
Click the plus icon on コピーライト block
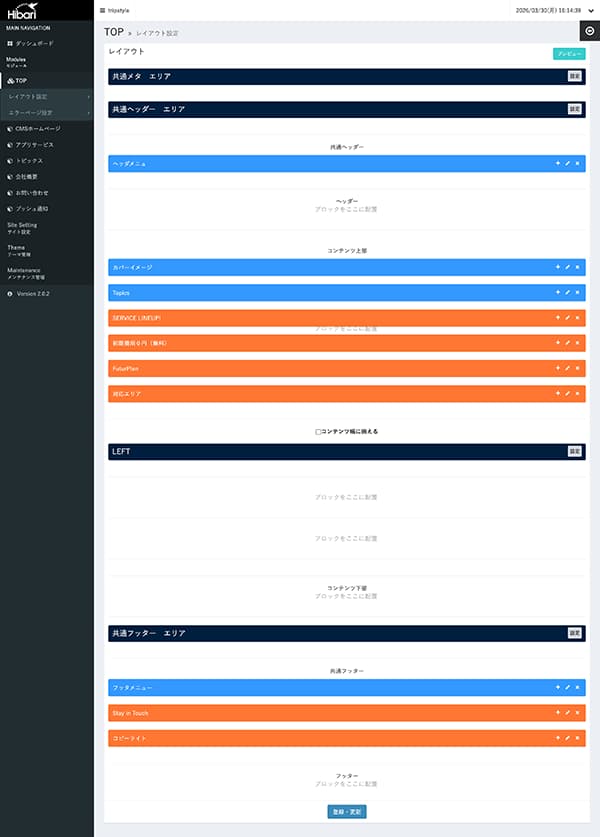pyautogui.click(x=557, y=738)
